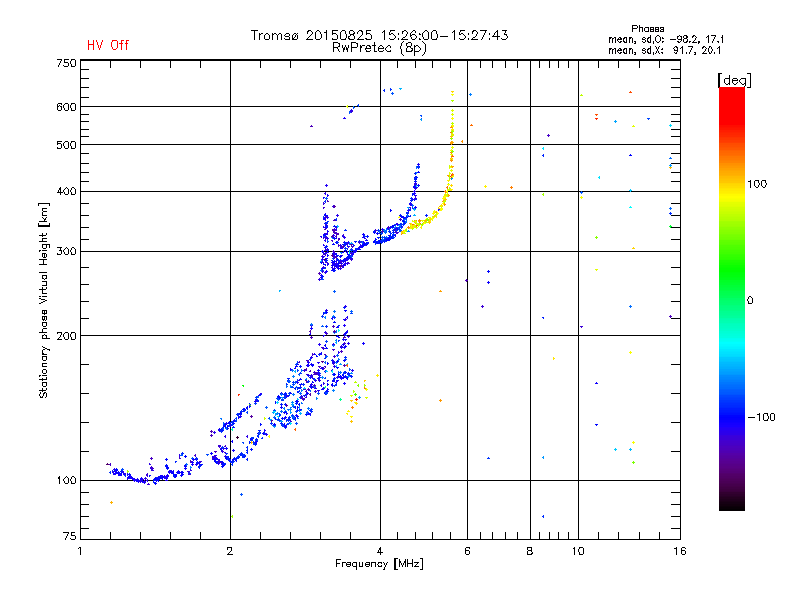
Task: Click the '-100' tick label on the colorbar
Action: [761, 417]
